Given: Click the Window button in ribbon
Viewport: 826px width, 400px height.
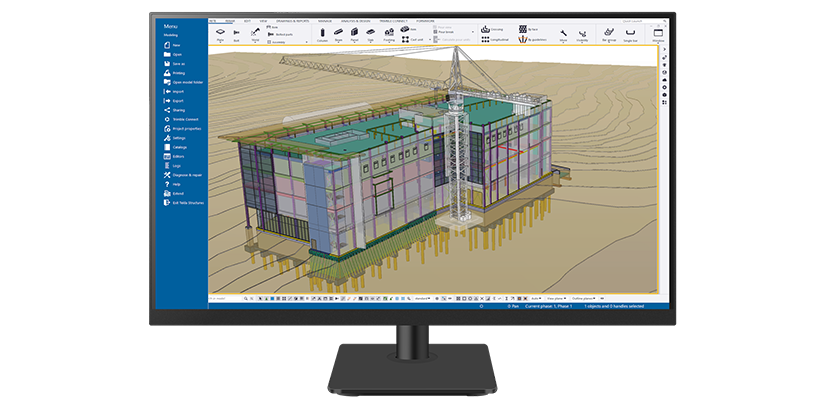Looking at the screenshot, I should coord(658,34).
